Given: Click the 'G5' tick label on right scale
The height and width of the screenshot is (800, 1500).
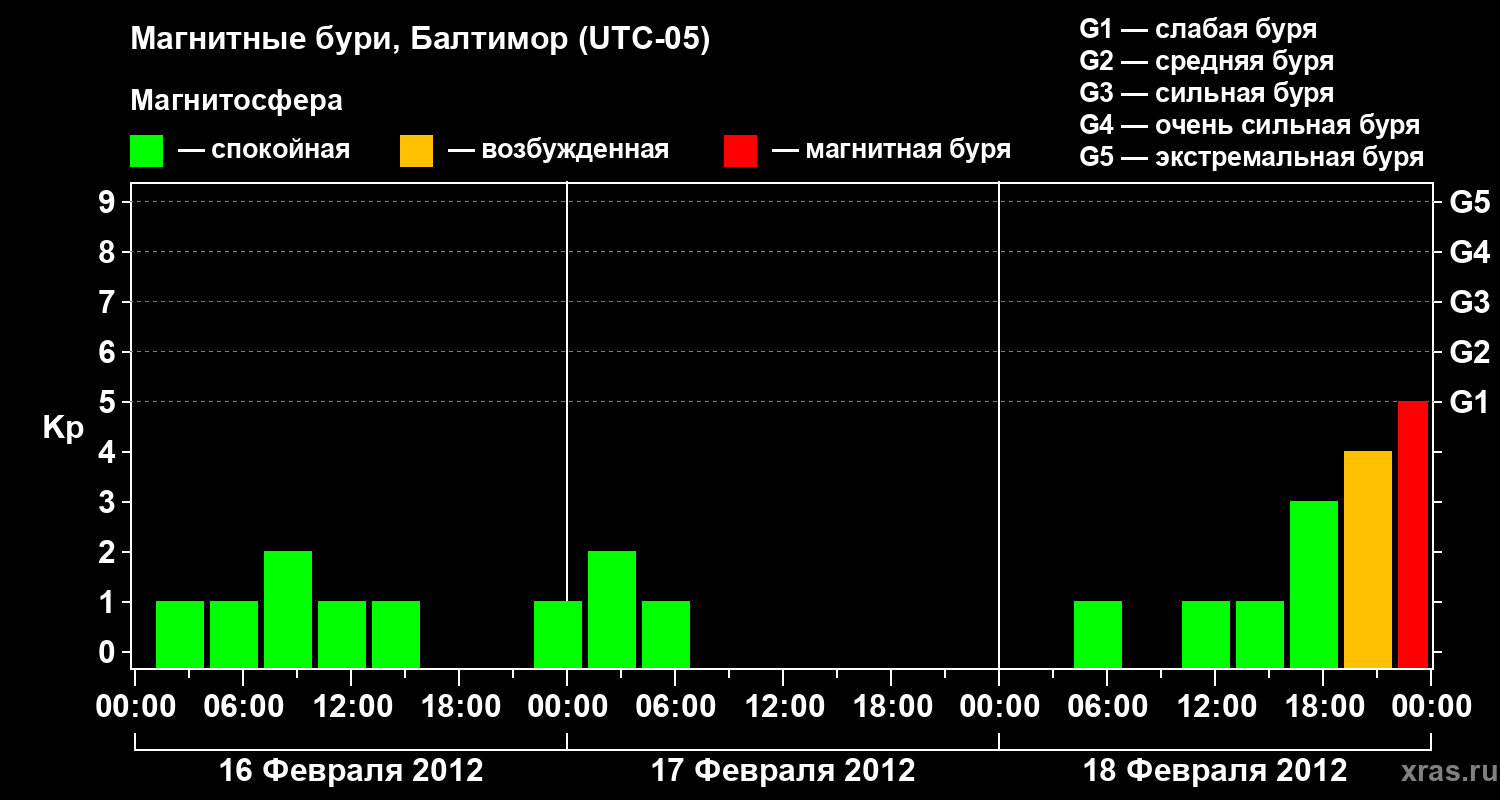Looking at the screenshot, I should click(1469, 202).
